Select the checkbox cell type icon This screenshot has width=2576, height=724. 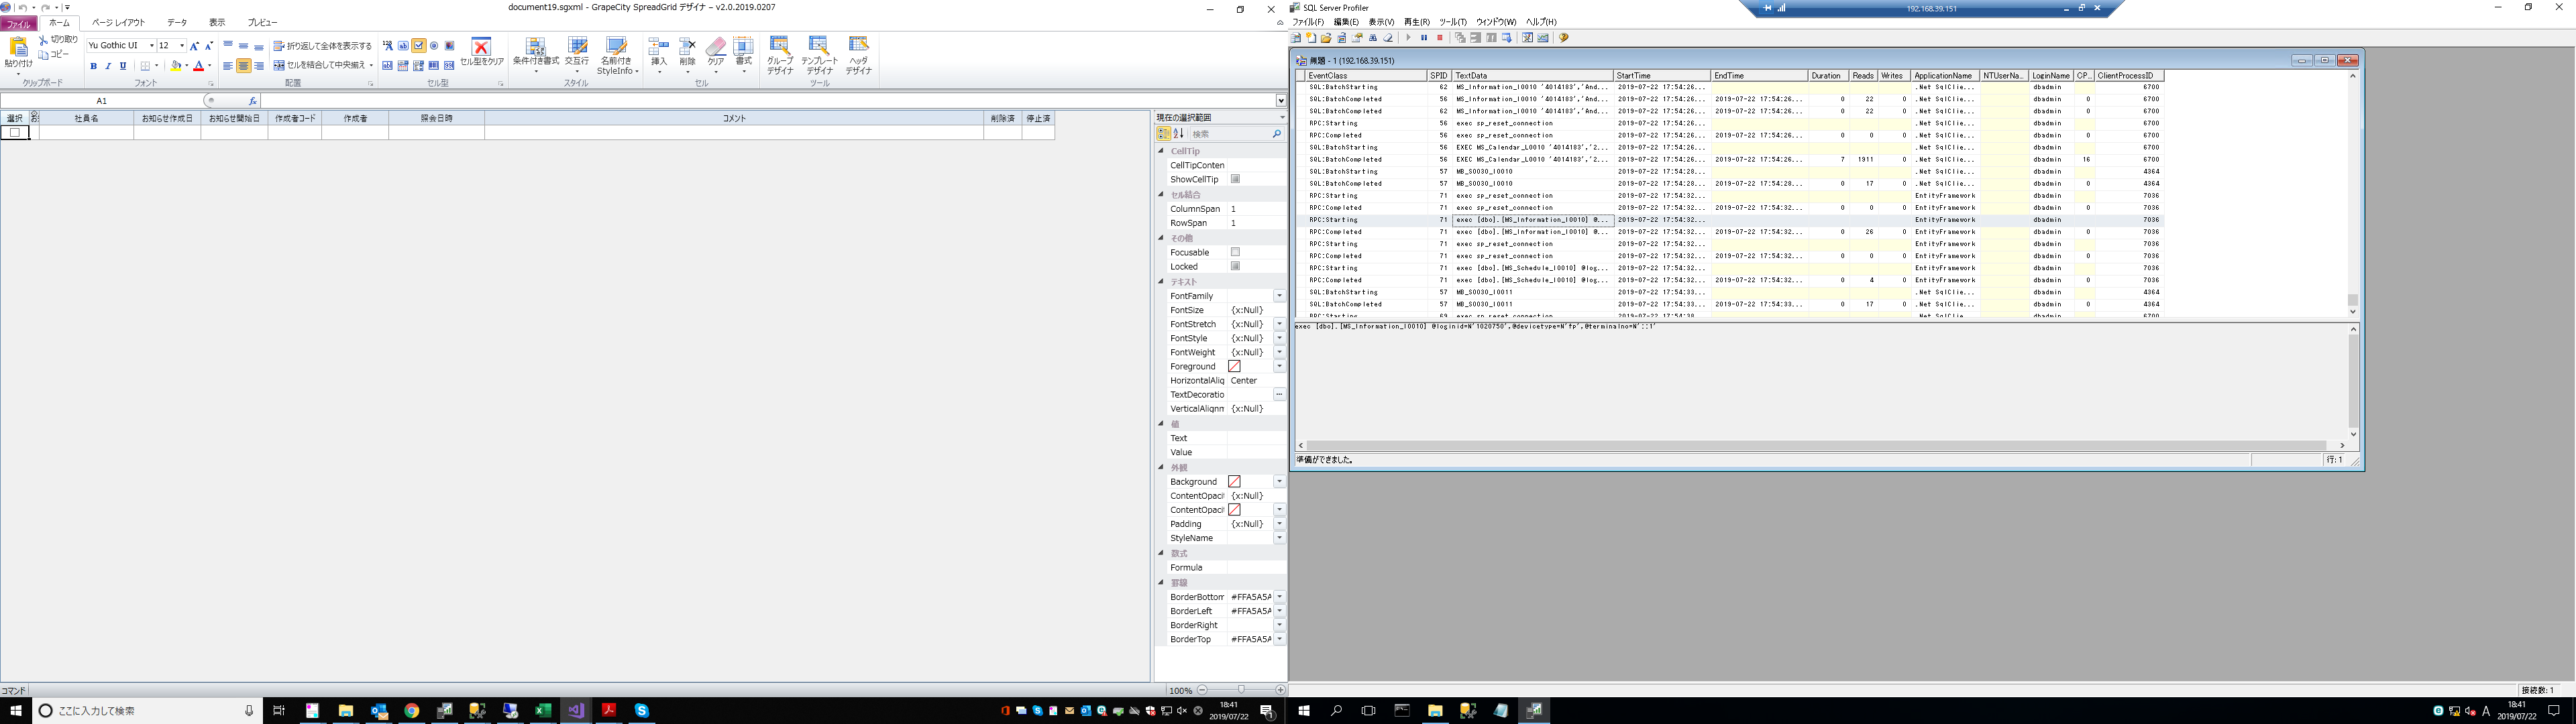click(x=418, y=46)
